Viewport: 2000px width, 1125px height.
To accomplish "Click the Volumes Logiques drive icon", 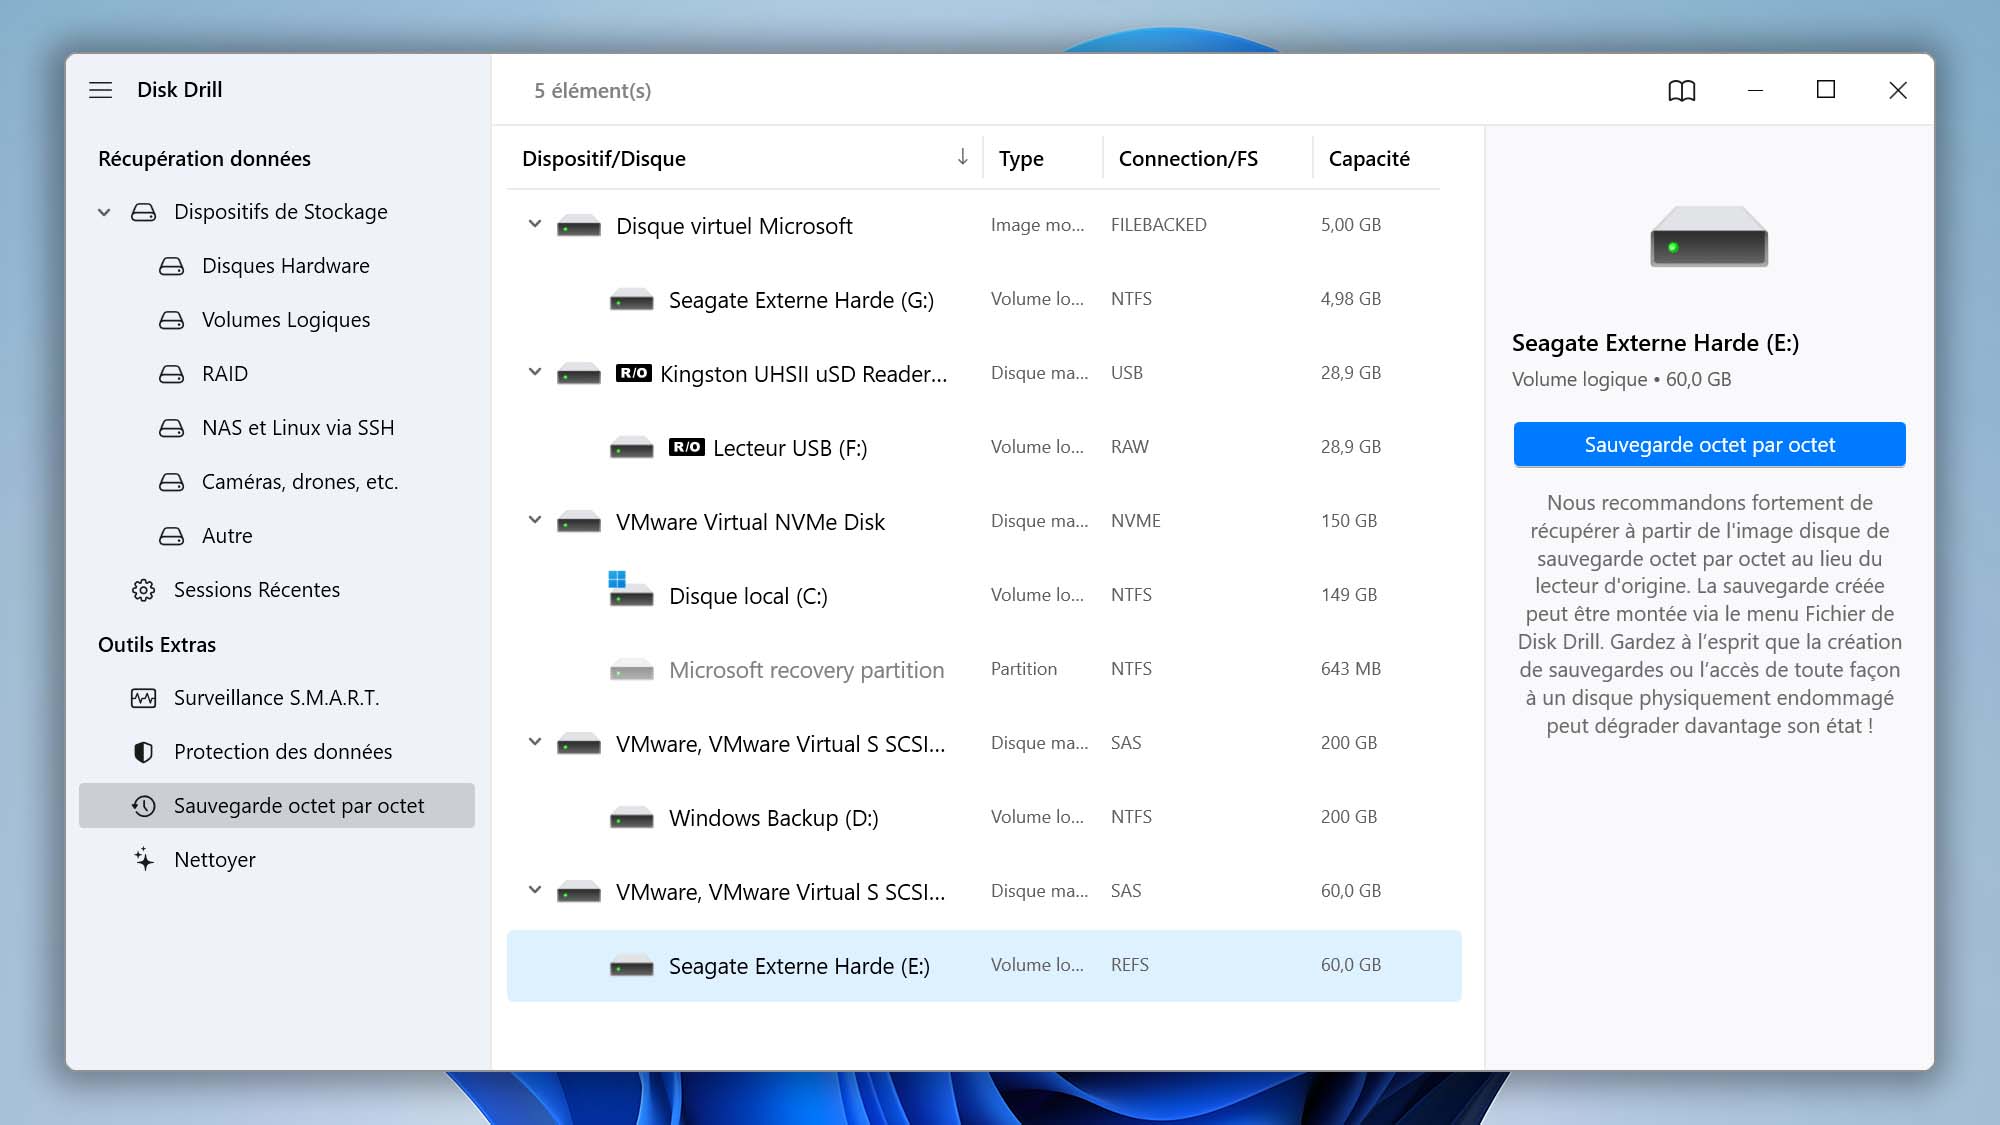I will (172, 320).
